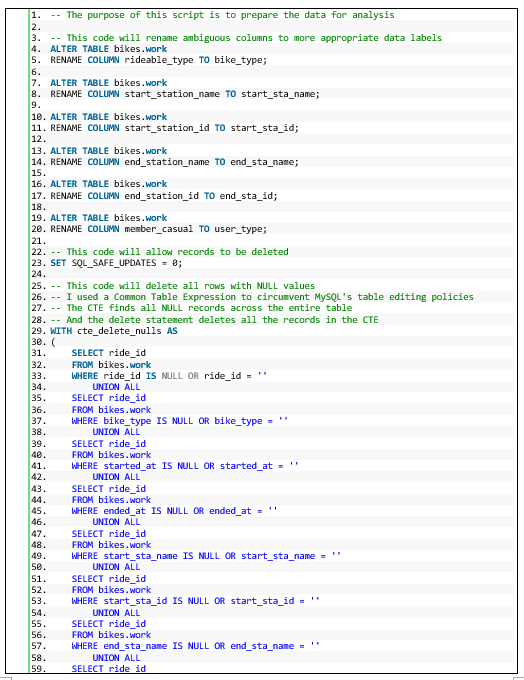Click FROM bikes.work on line 56
The image size is (524, 680).
coord(111,635)
